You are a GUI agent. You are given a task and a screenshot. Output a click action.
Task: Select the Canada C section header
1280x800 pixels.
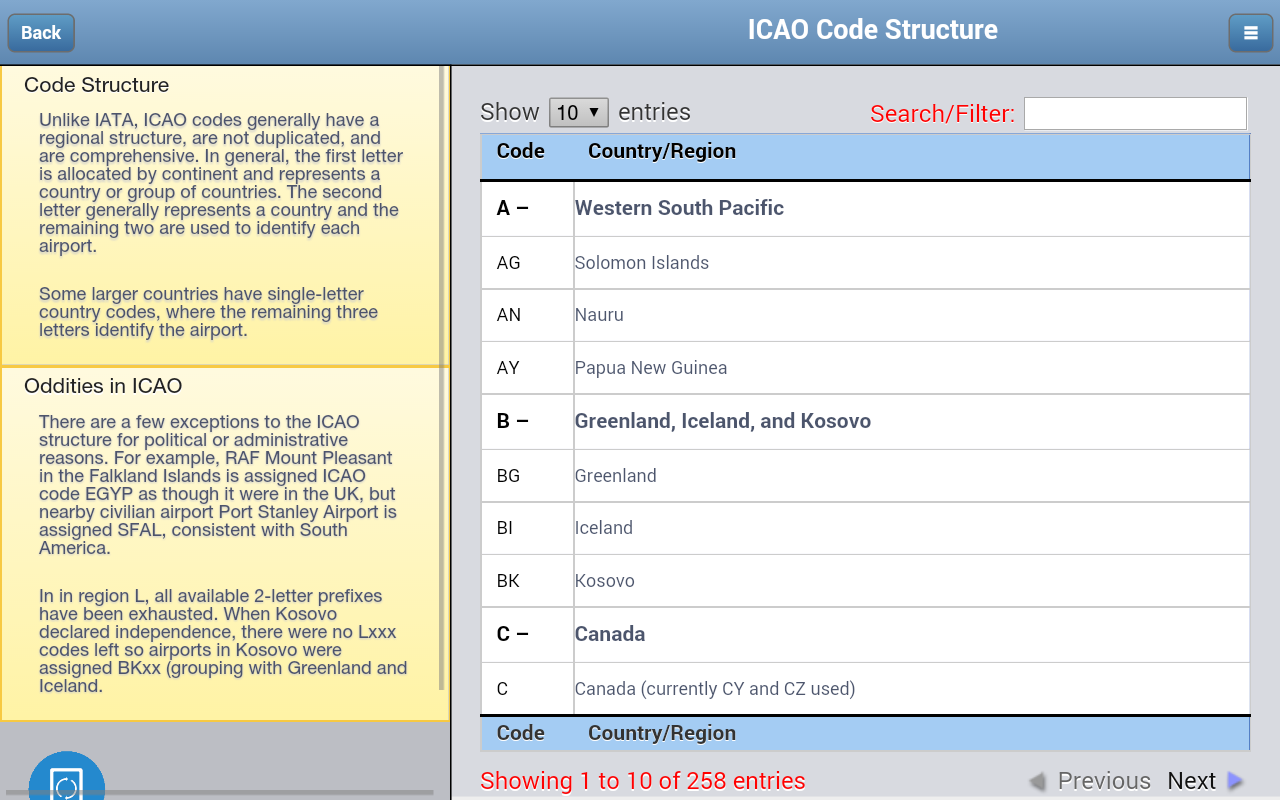[610, 633]
